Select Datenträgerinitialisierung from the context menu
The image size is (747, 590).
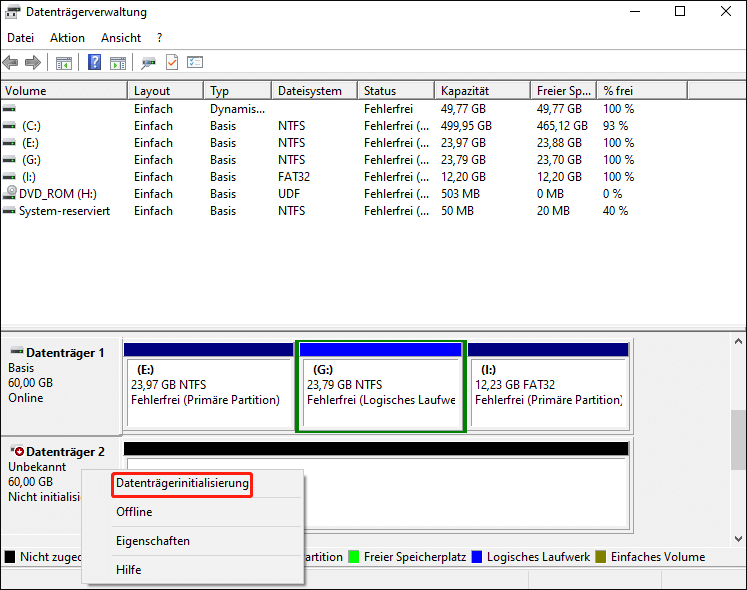(x=182, y=484)
